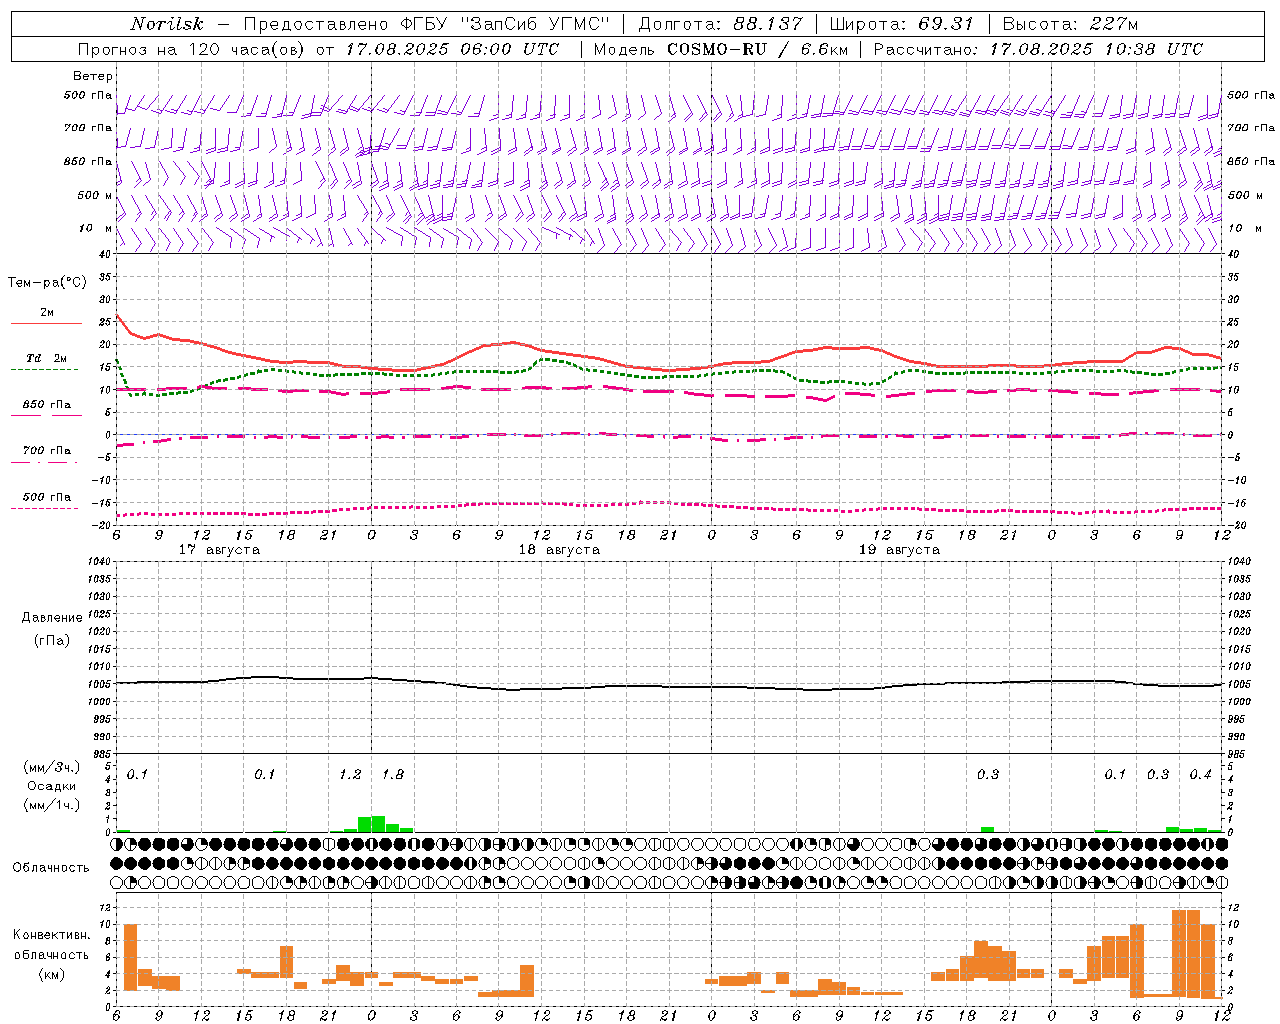Click the 'Высота: 227м' elevation text
1280x1024 pixels.
[1070, 24]
